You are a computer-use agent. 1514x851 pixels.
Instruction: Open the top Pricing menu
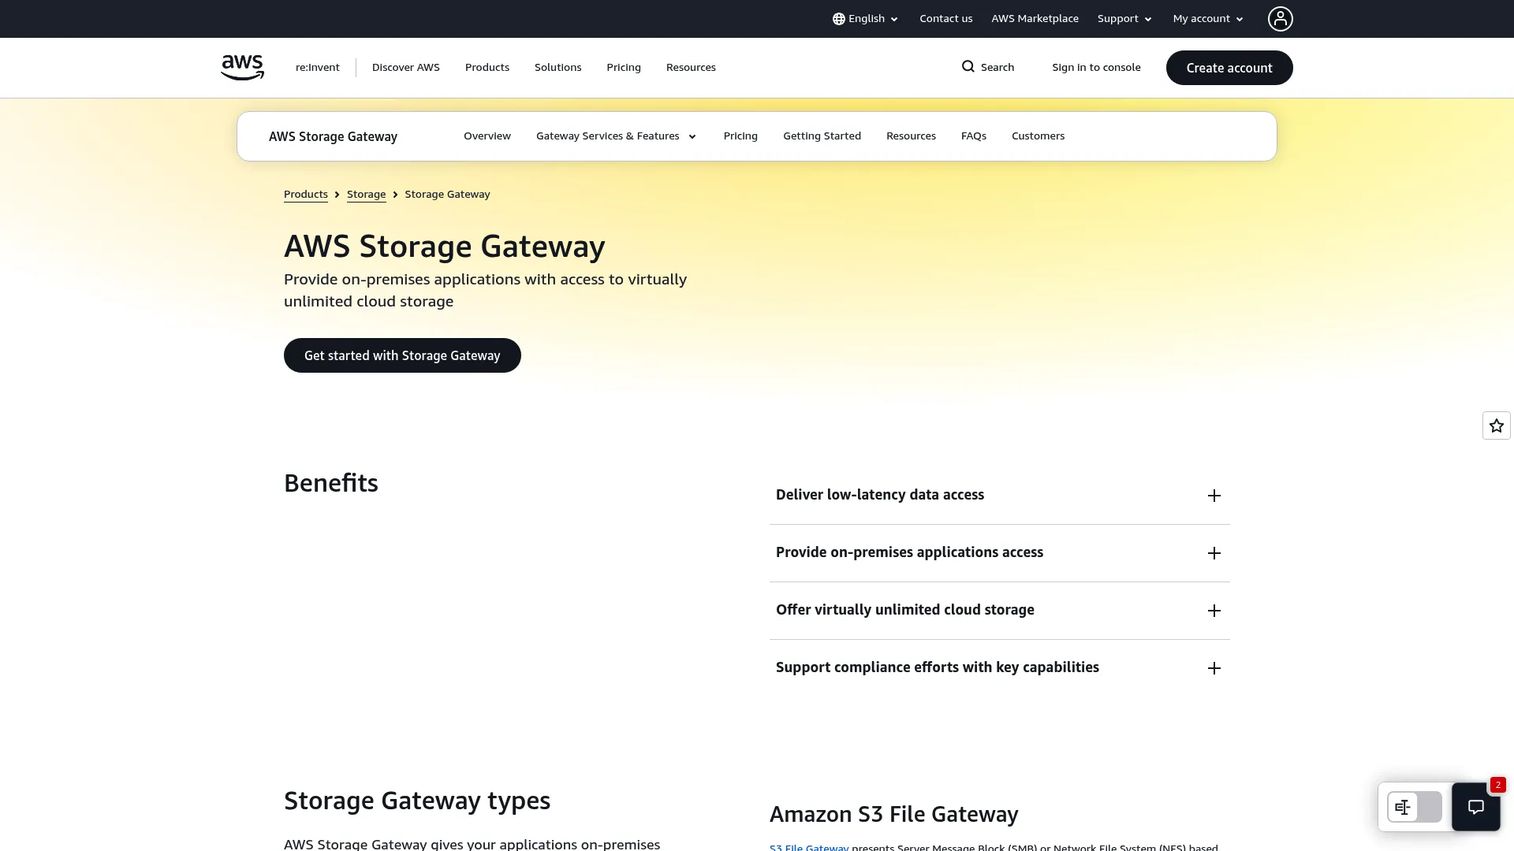click(x=623, y=68)
